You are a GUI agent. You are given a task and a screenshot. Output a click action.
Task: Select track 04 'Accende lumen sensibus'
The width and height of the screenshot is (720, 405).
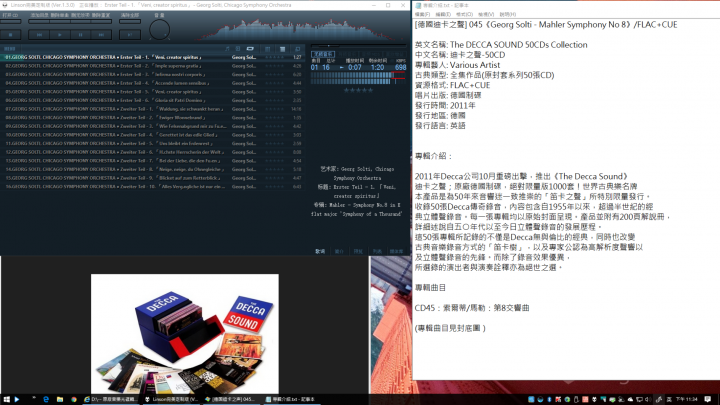point(152,83)
